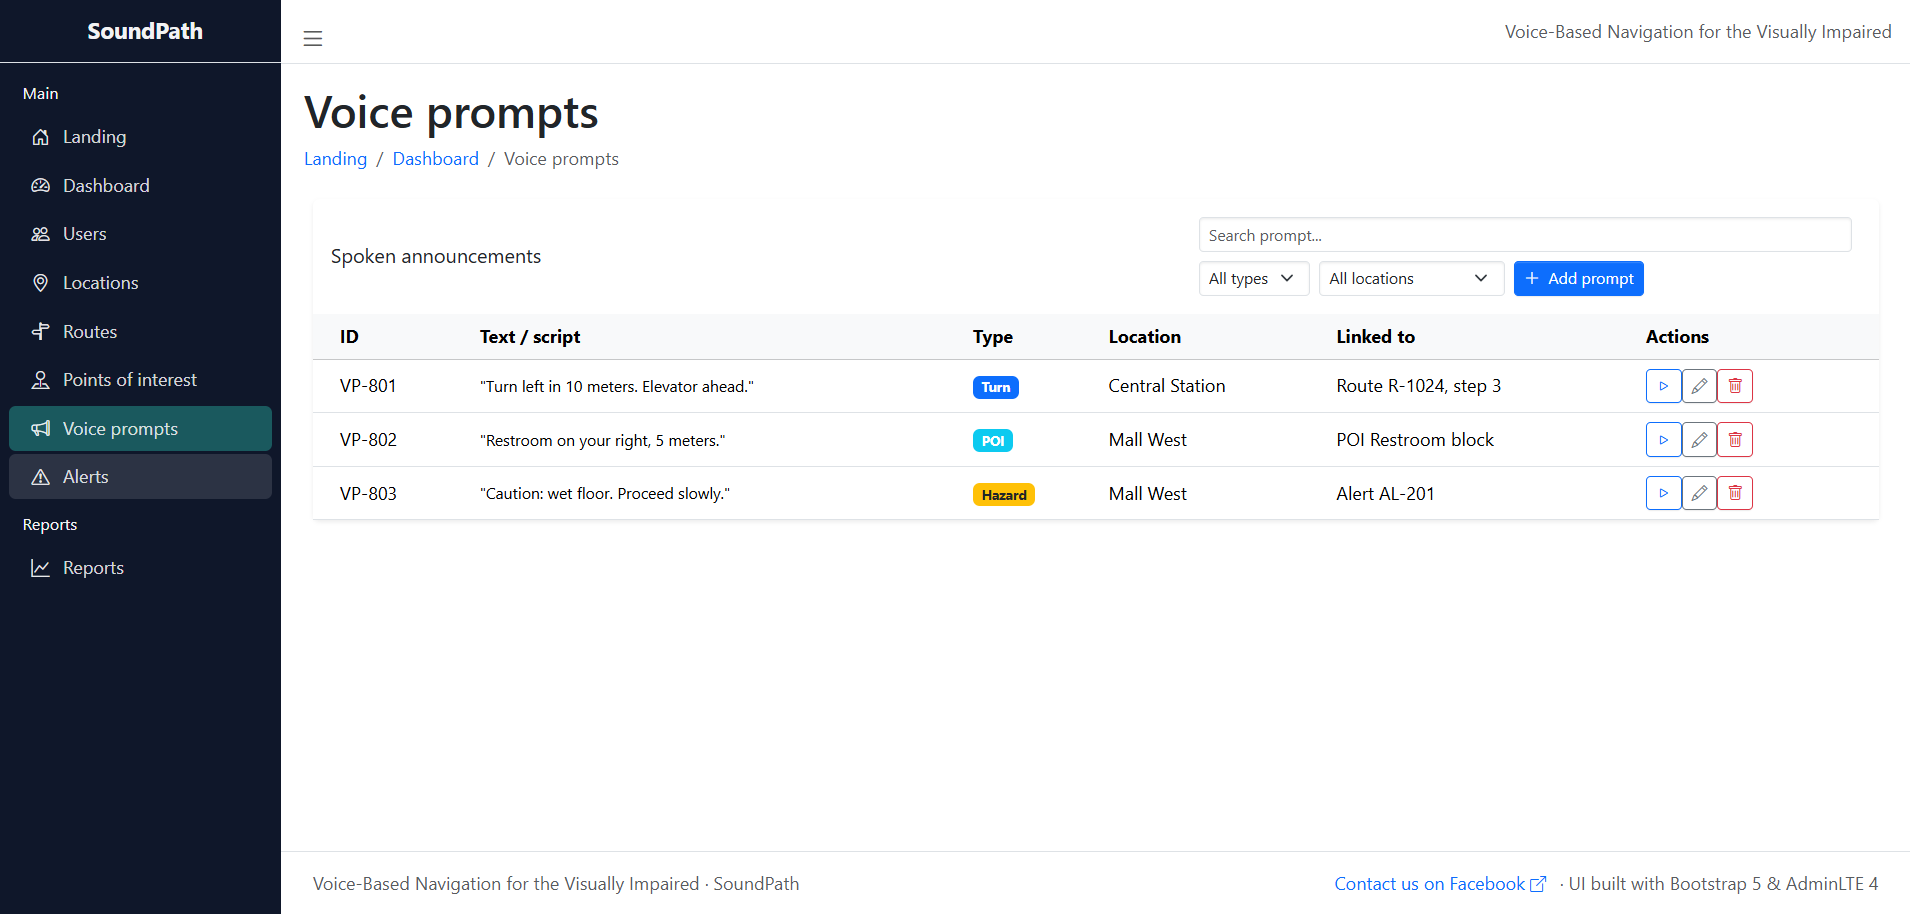Click the Dashboard breadcrumb link
The image size is (1910, 914).
pos(435,159)
